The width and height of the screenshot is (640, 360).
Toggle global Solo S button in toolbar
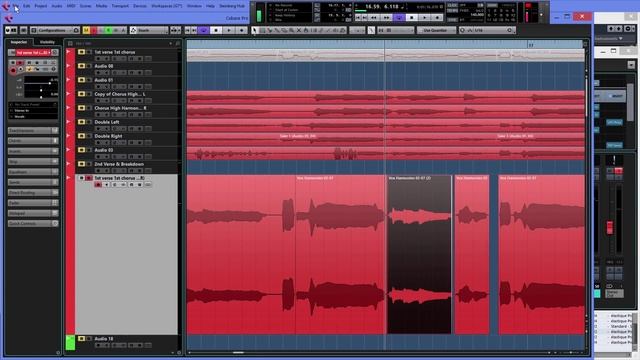coord(93,30)
